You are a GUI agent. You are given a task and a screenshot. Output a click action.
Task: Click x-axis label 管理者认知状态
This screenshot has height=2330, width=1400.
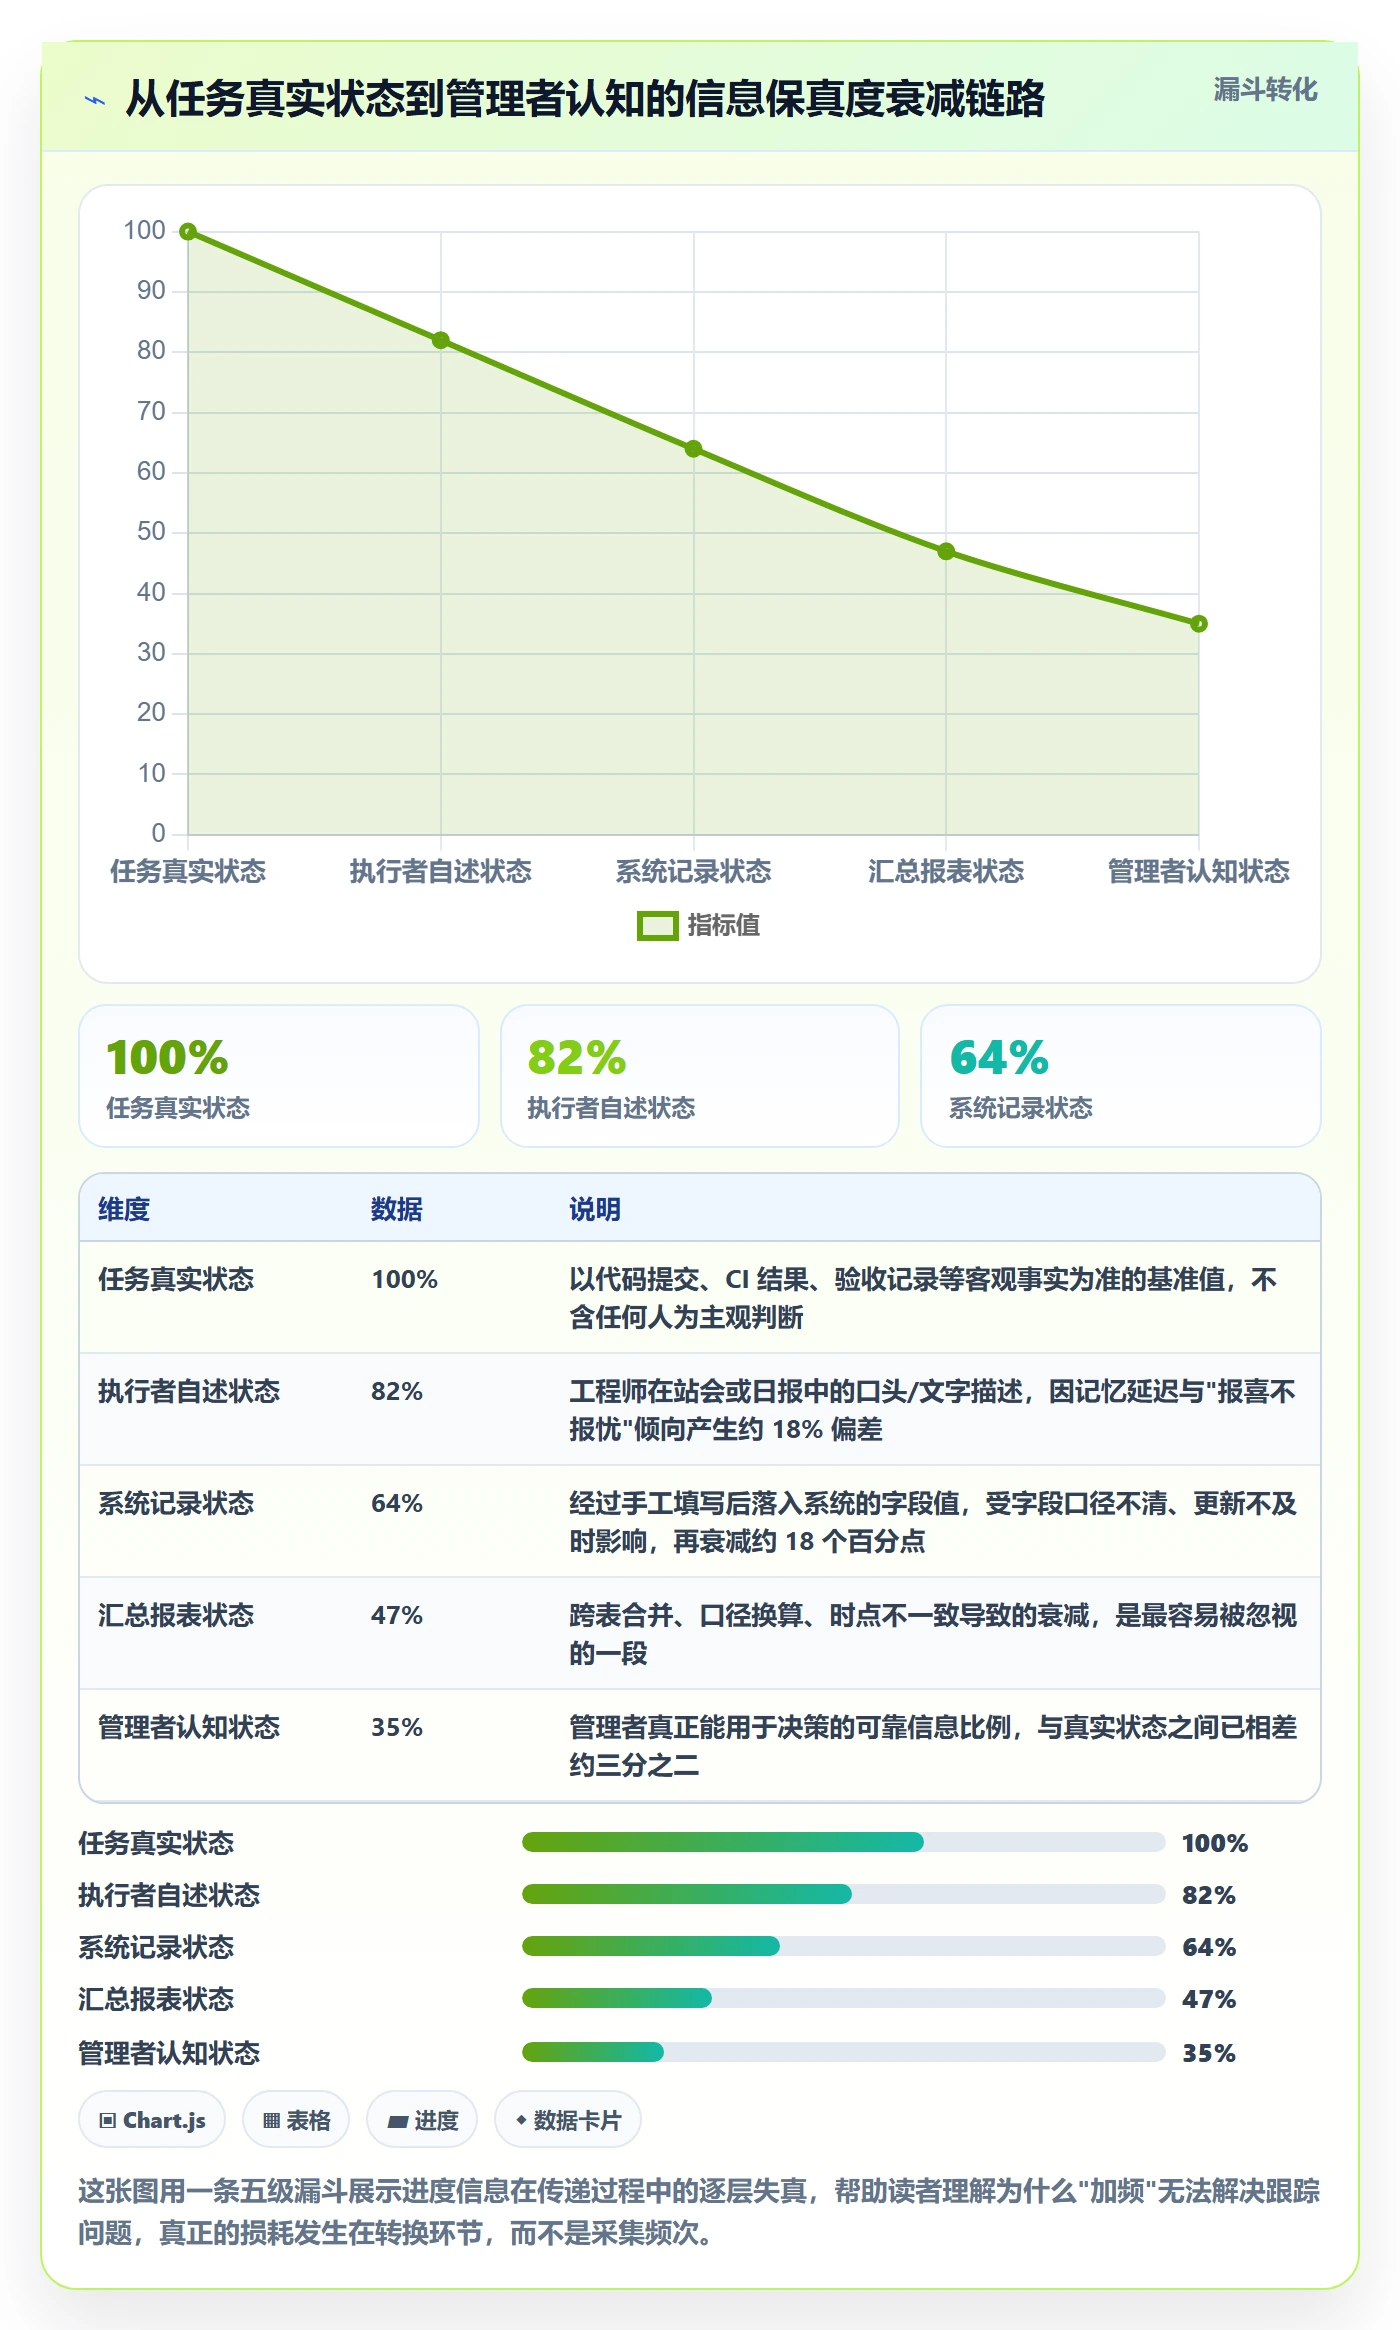tap(1199, 871)
